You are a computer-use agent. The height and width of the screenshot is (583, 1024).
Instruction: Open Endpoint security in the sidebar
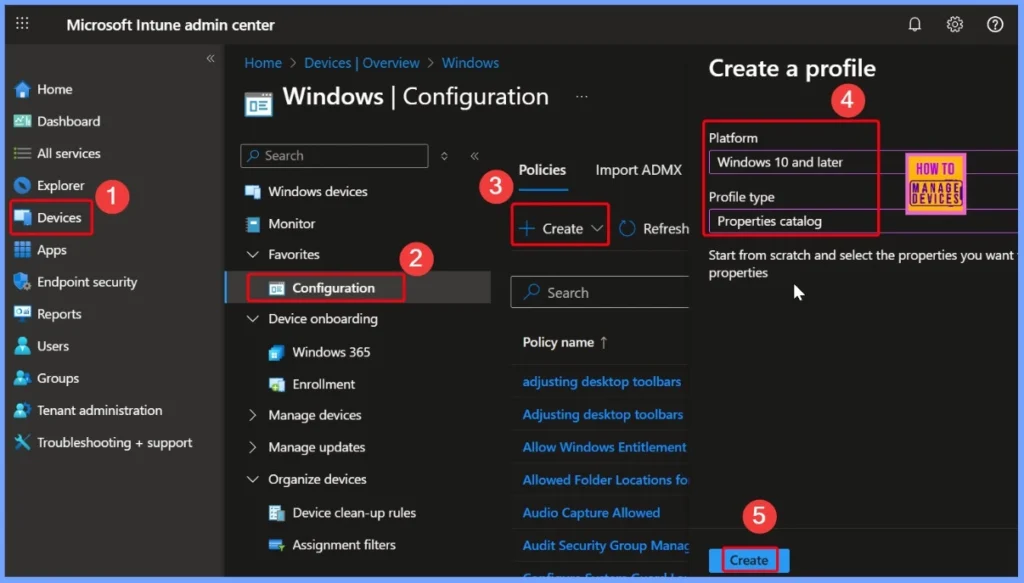pos(87,282)
